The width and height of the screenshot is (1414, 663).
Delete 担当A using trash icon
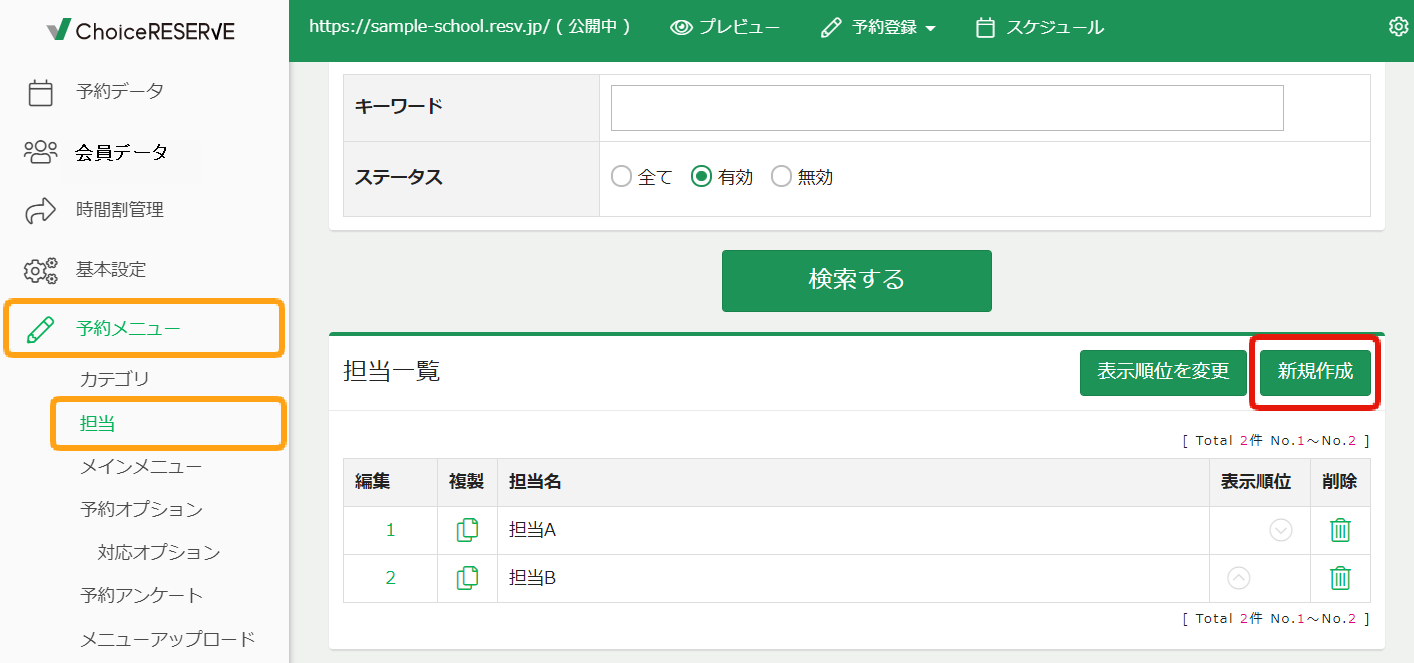pyautogui.click(x=1340, y=530)
